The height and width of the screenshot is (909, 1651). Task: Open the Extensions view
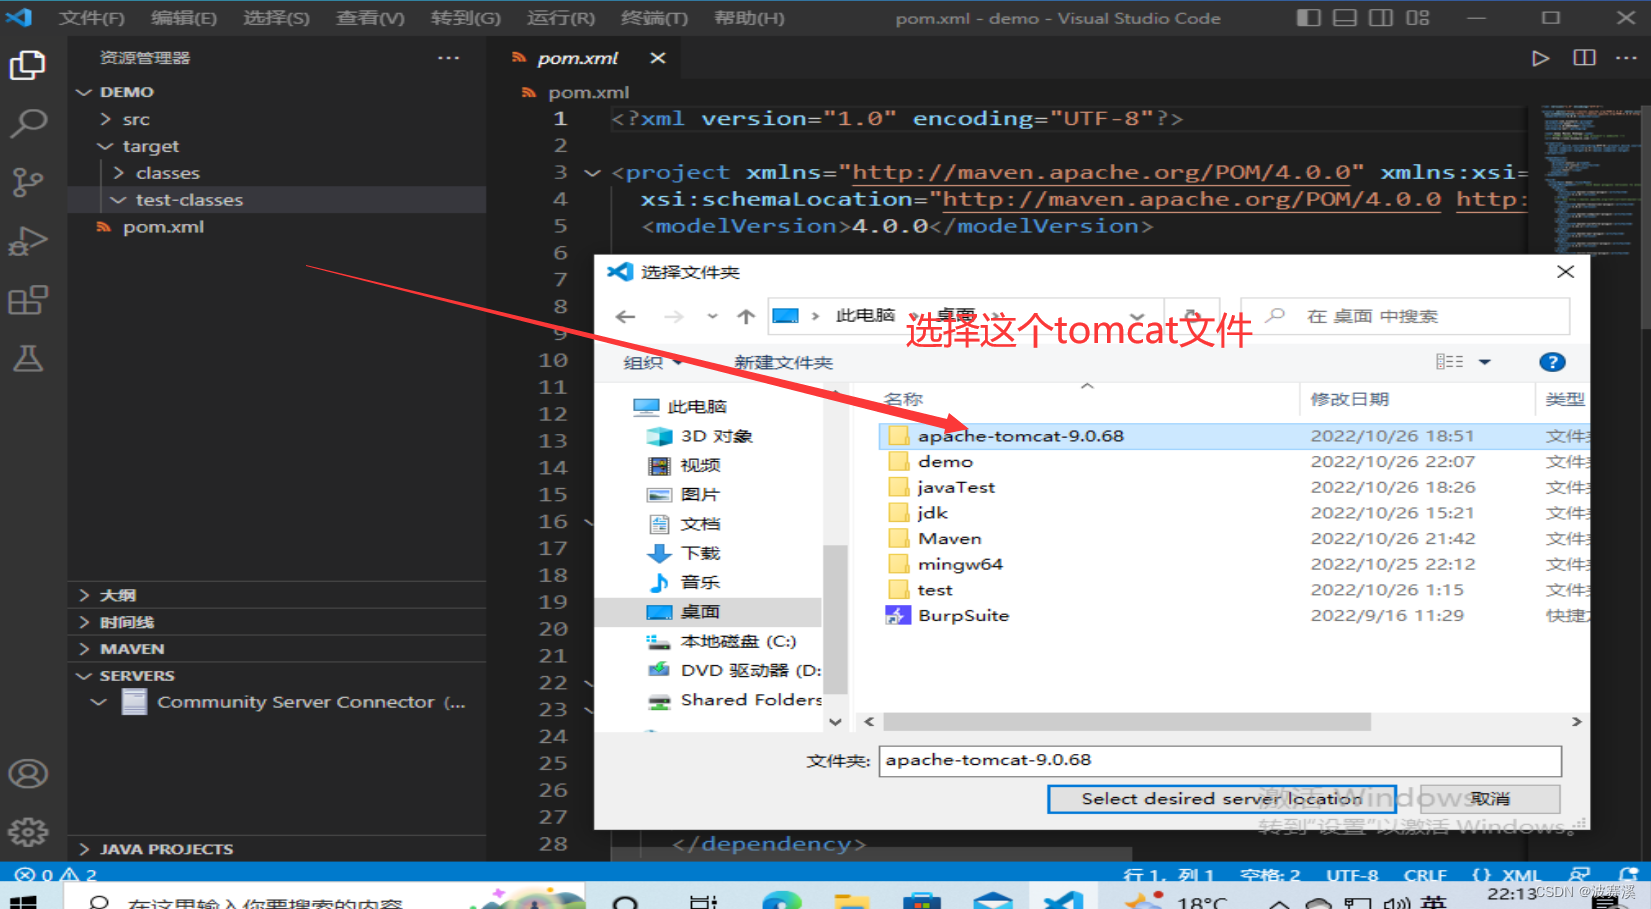click(x=28, y=300)
